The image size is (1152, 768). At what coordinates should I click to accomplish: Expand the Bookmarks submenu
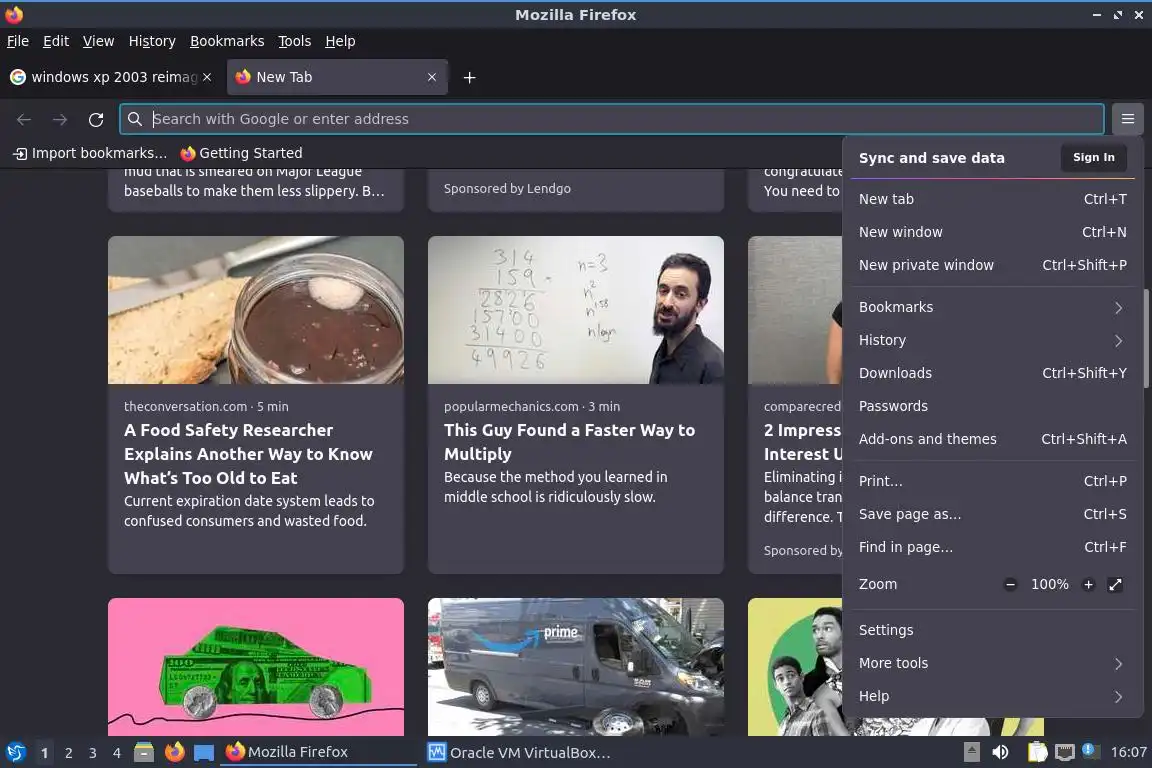click(992, 307)
